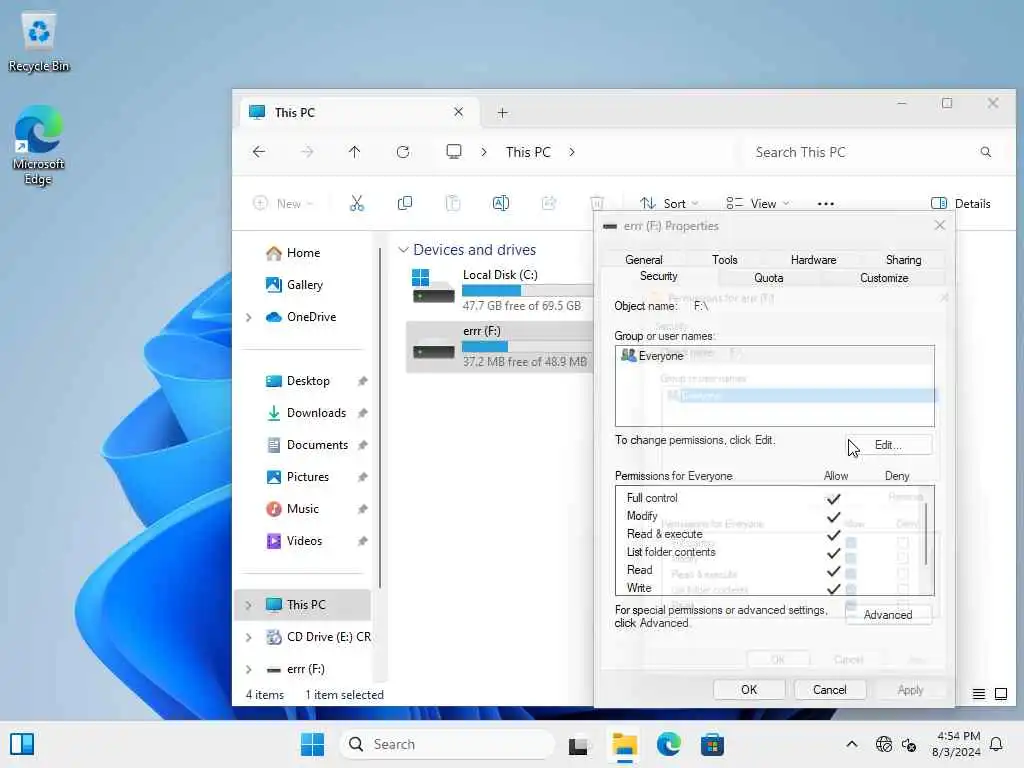The width and height of the screenshot is (1024, 768).
Task: Switch to large thumbnails view icon
Action: 1000,694
